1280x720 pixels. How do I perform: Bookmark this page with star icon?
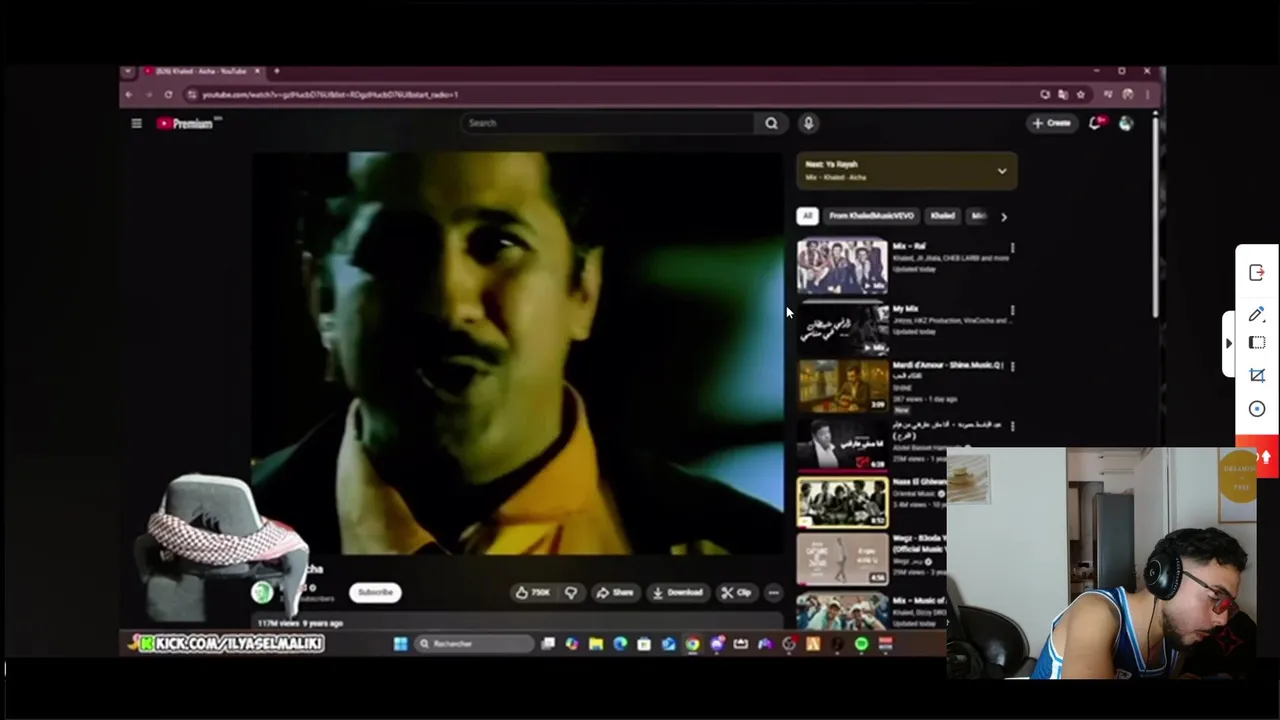coord(1080,94)
